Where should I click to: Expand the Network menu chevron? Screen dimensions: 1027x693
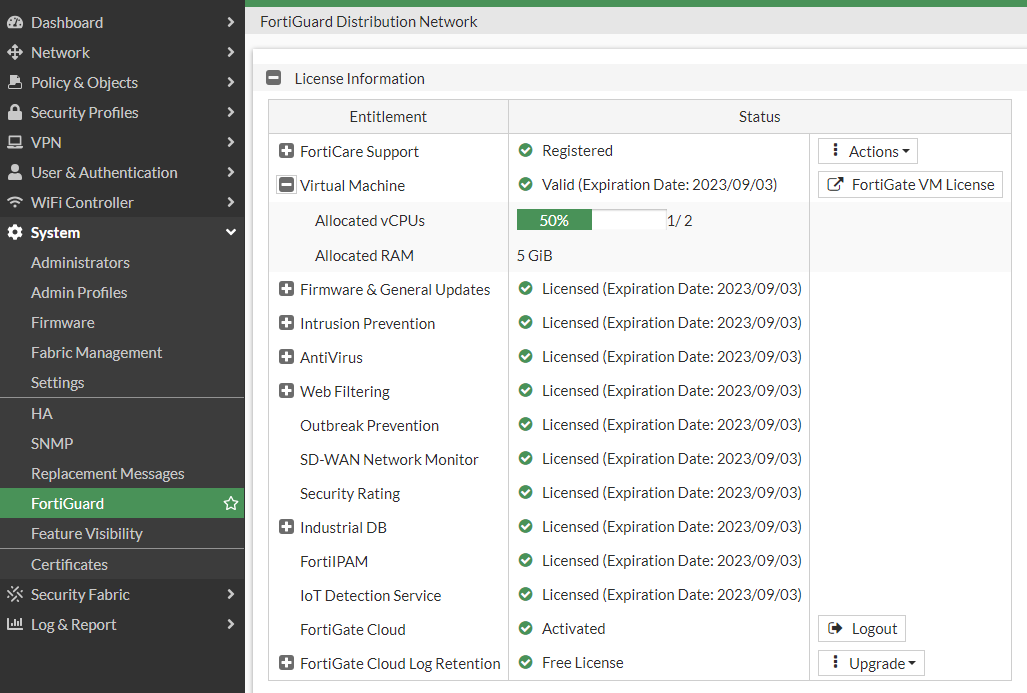coord(231,52)
